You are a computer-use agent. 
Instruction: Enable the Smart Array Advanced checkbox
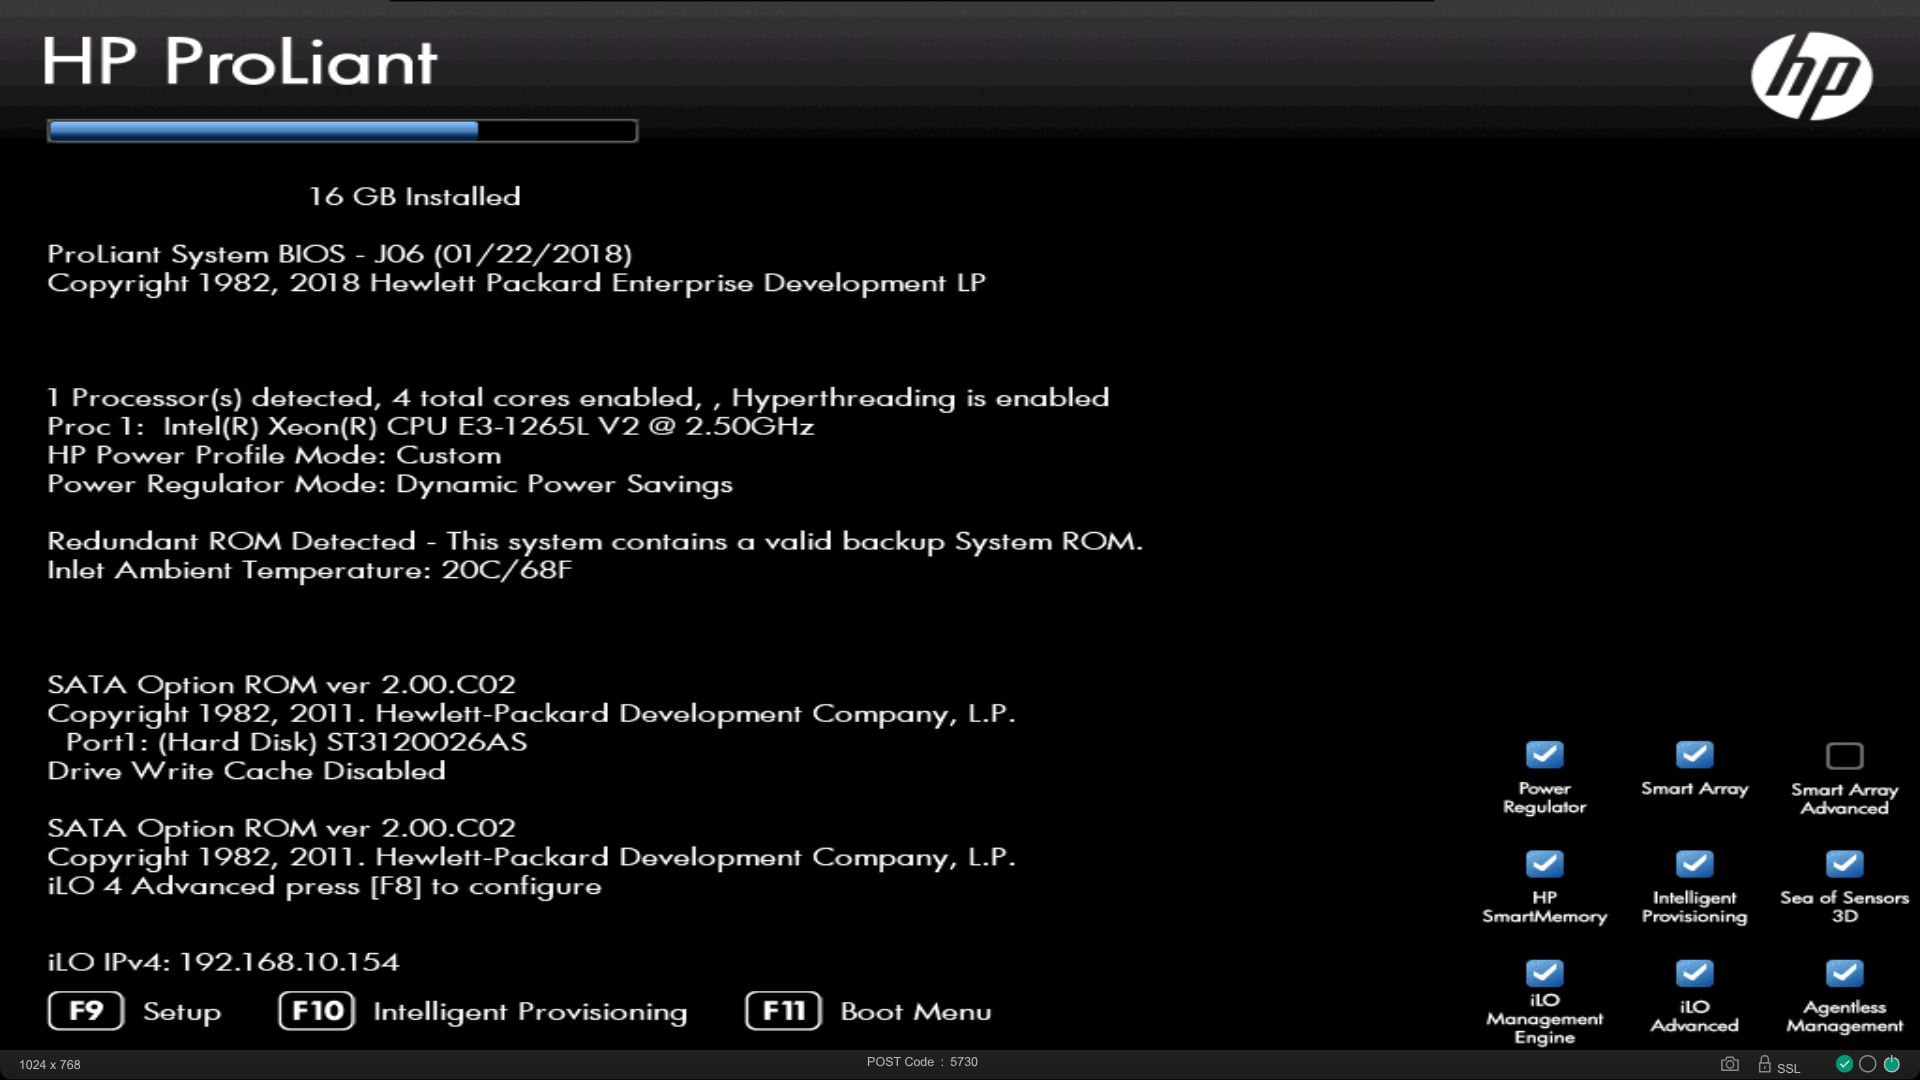click(x=1844, y=755)
